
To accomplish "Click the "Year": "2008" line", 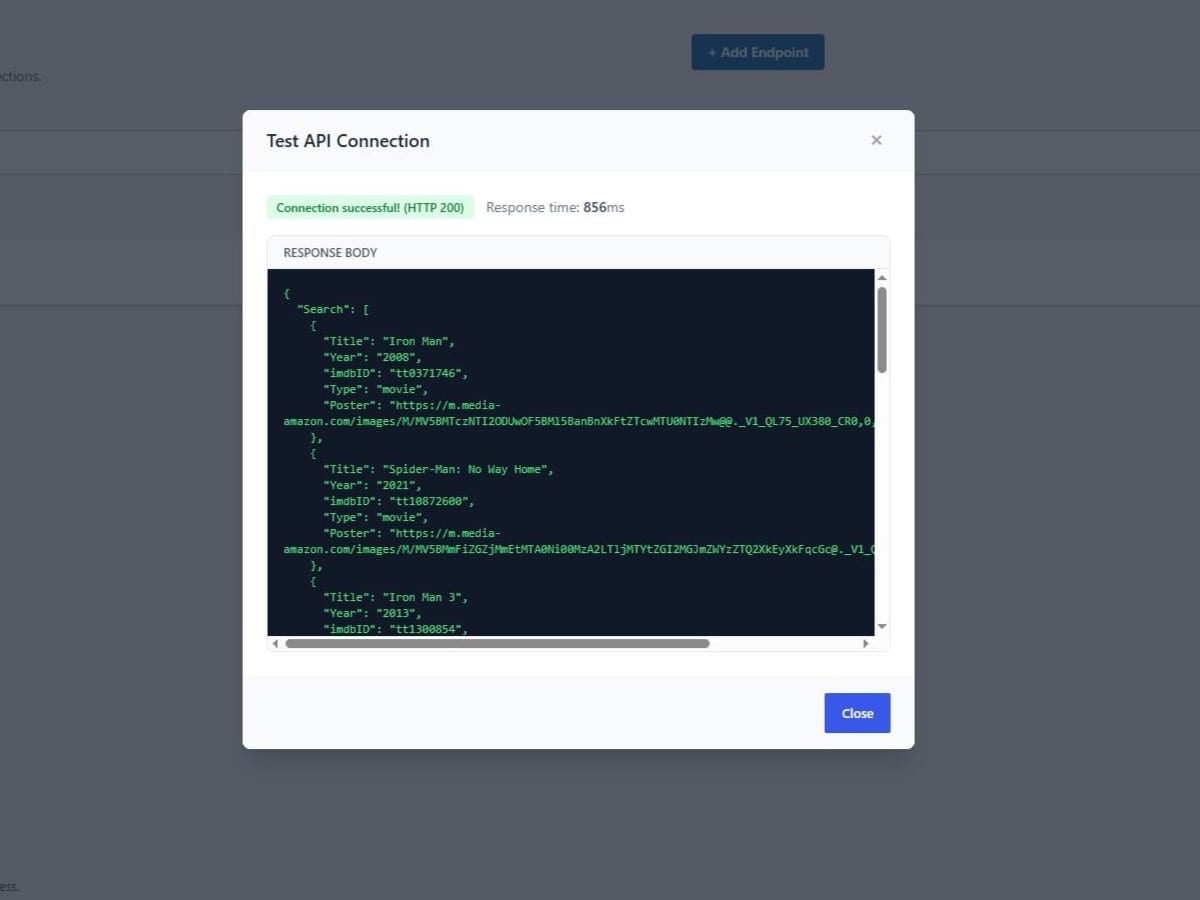I will point(372,357).
